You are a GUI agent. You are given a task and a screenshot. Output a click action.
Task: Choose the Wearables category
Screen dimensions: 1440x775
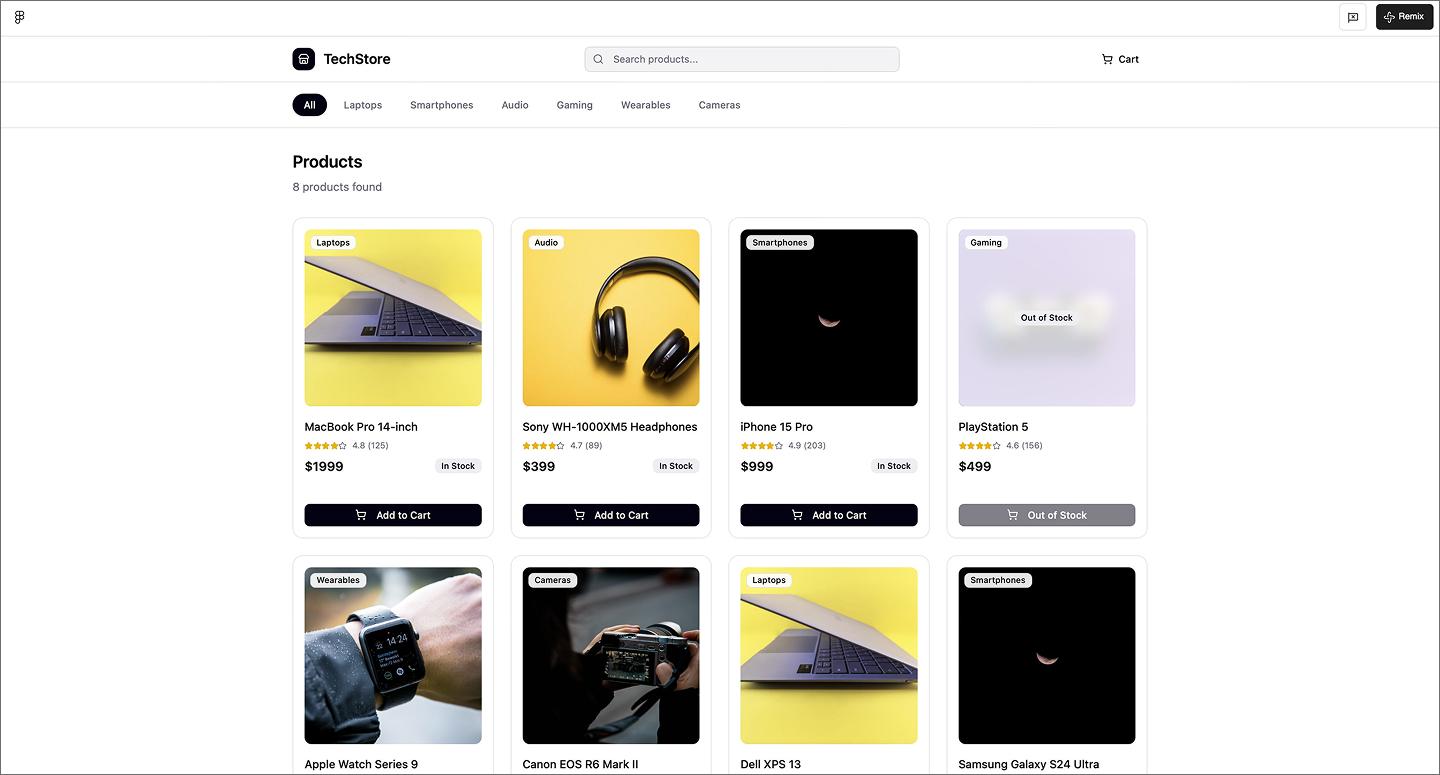tap(646, 105)
